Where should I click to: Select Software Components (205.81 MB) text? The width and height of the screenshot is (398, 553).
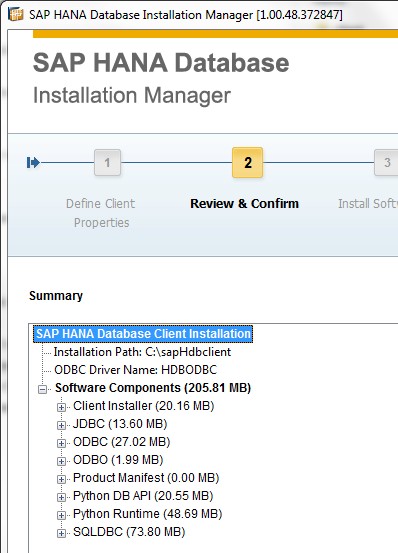(x=153, y=388)
